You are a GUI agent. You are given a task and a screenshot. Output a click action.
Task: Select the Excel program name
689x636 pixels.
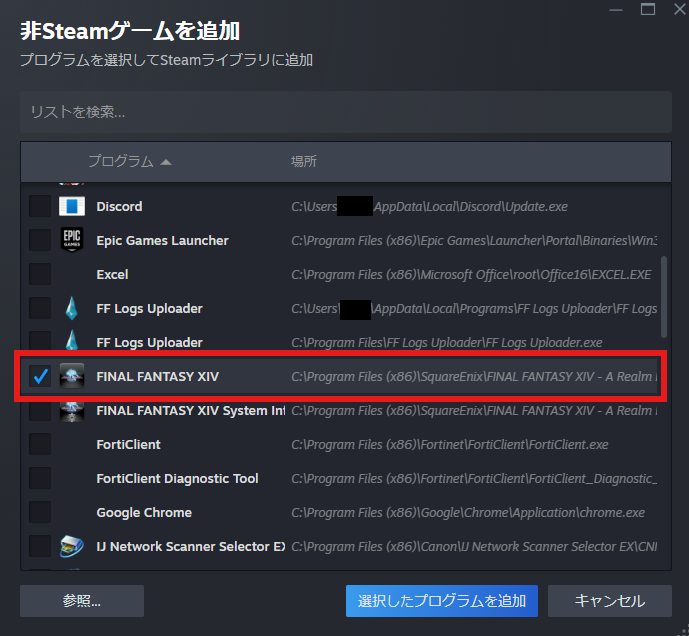click(x=112, y=274)
